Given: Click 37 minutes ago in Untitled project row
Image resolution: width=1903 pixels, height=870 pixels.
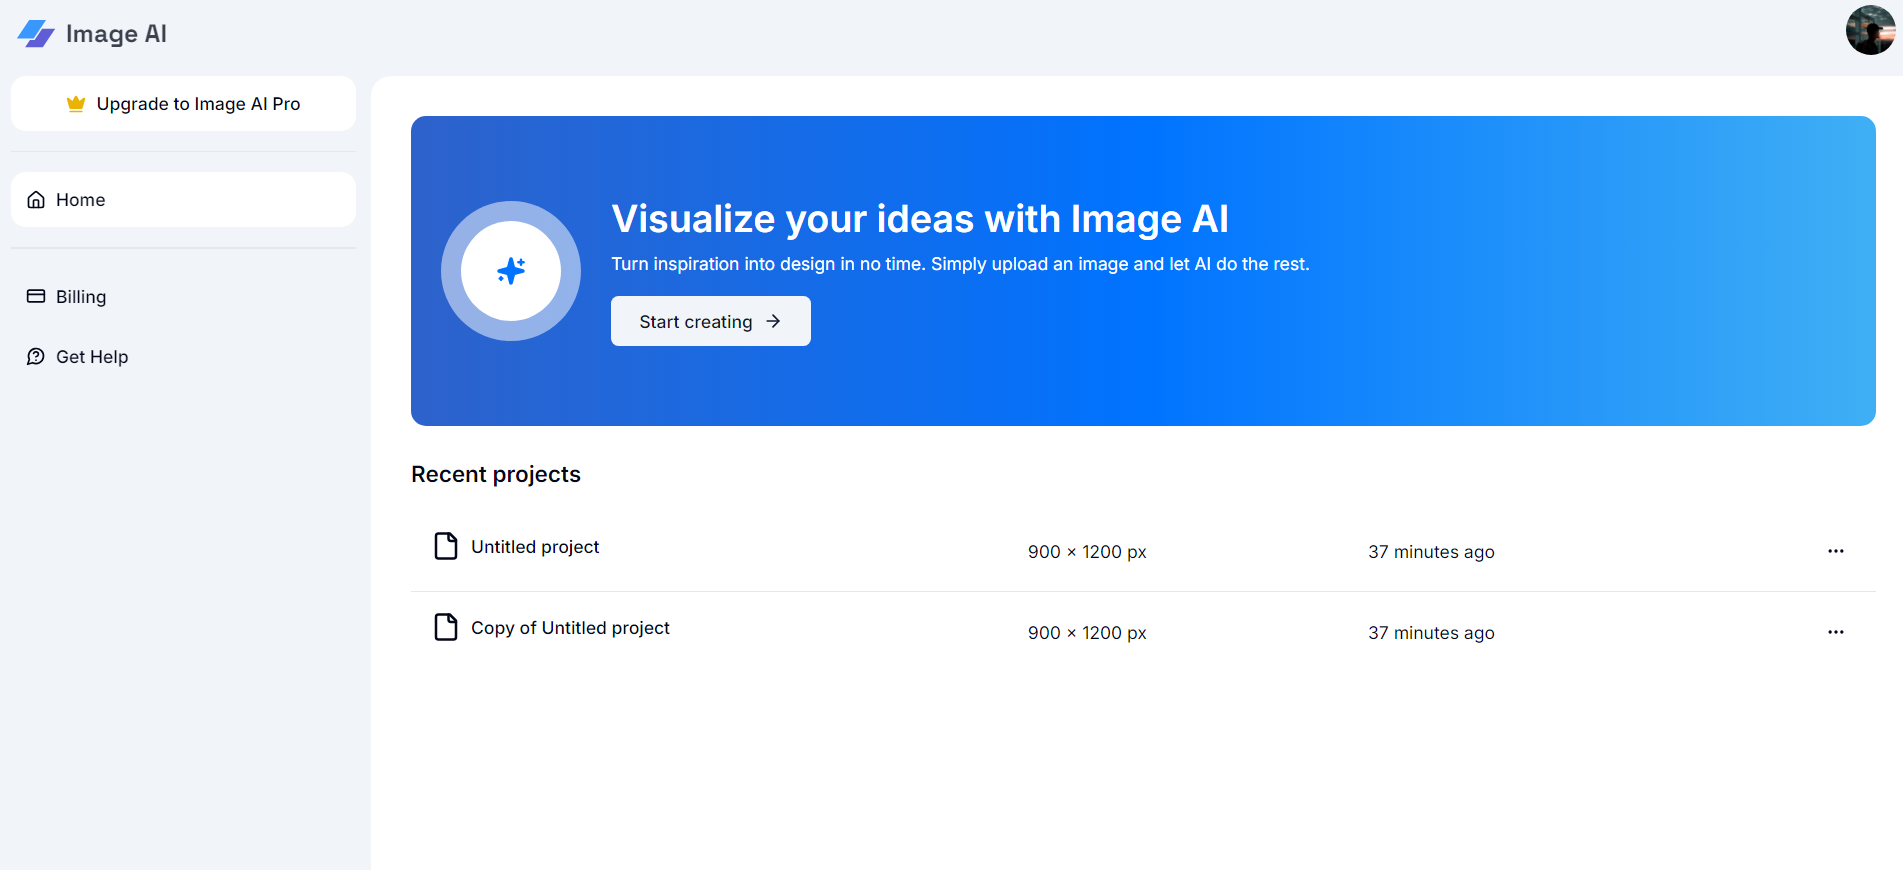Looking at the screenshot, I should (x=1431, y=552).
